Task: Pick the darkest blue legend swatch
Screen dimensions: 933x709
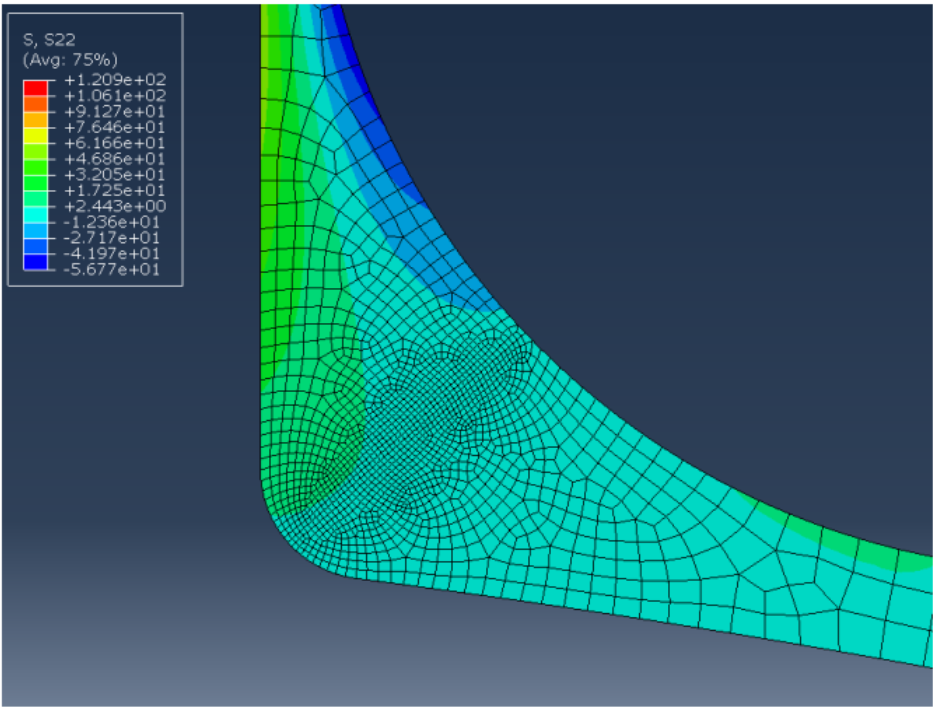Action: [x=36, y=263]
